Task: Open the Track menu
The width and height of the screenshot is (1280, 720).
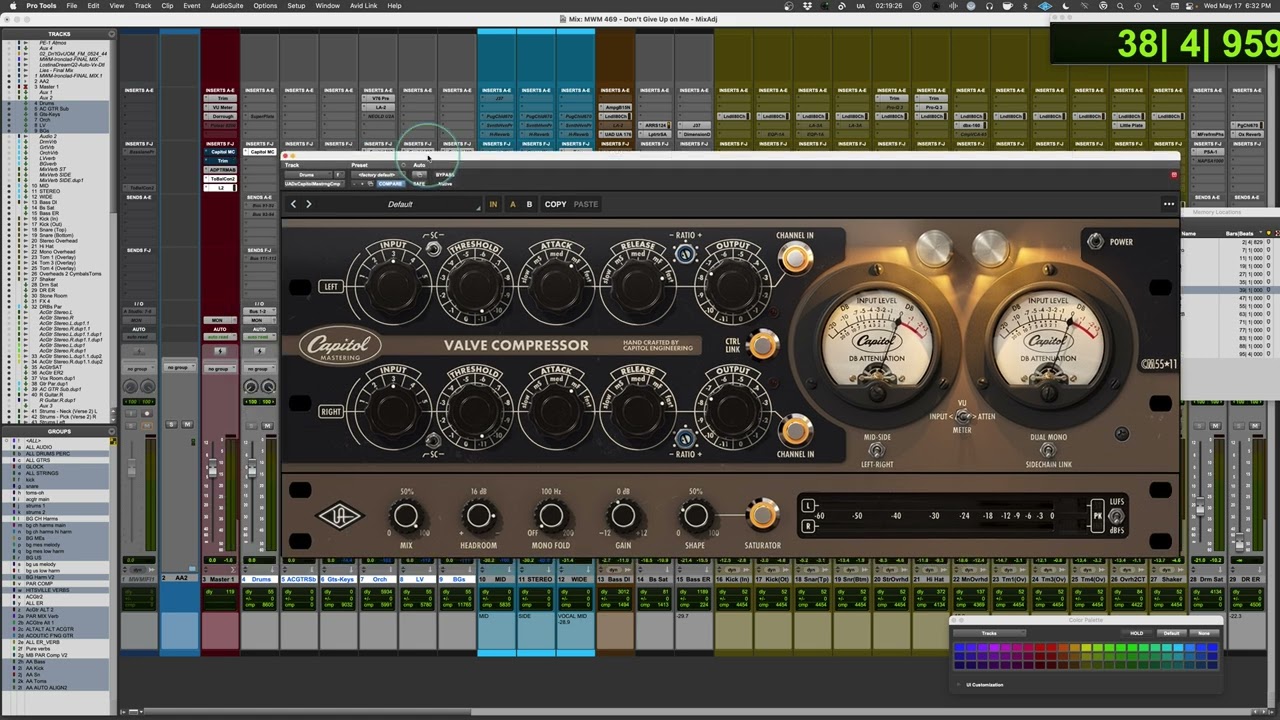Action: (143, 6)
